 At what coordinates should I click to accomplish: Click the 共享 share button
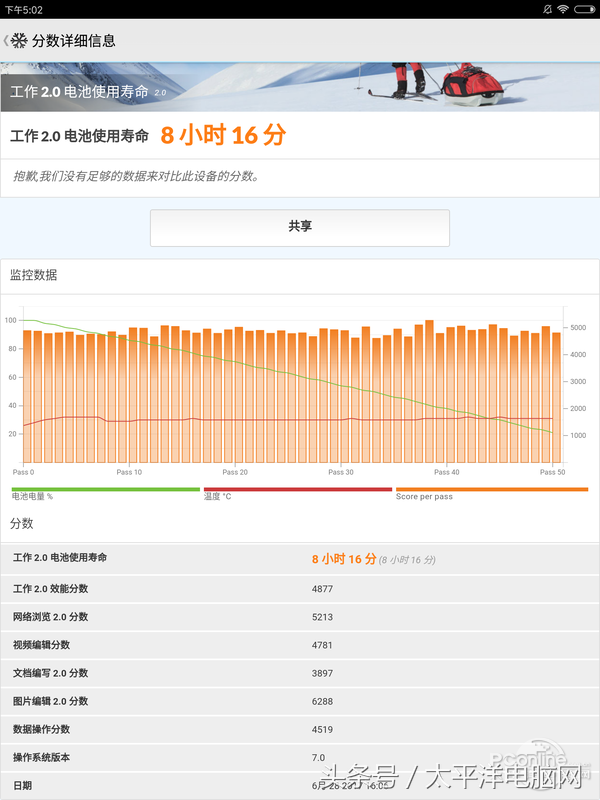(299, 228)
